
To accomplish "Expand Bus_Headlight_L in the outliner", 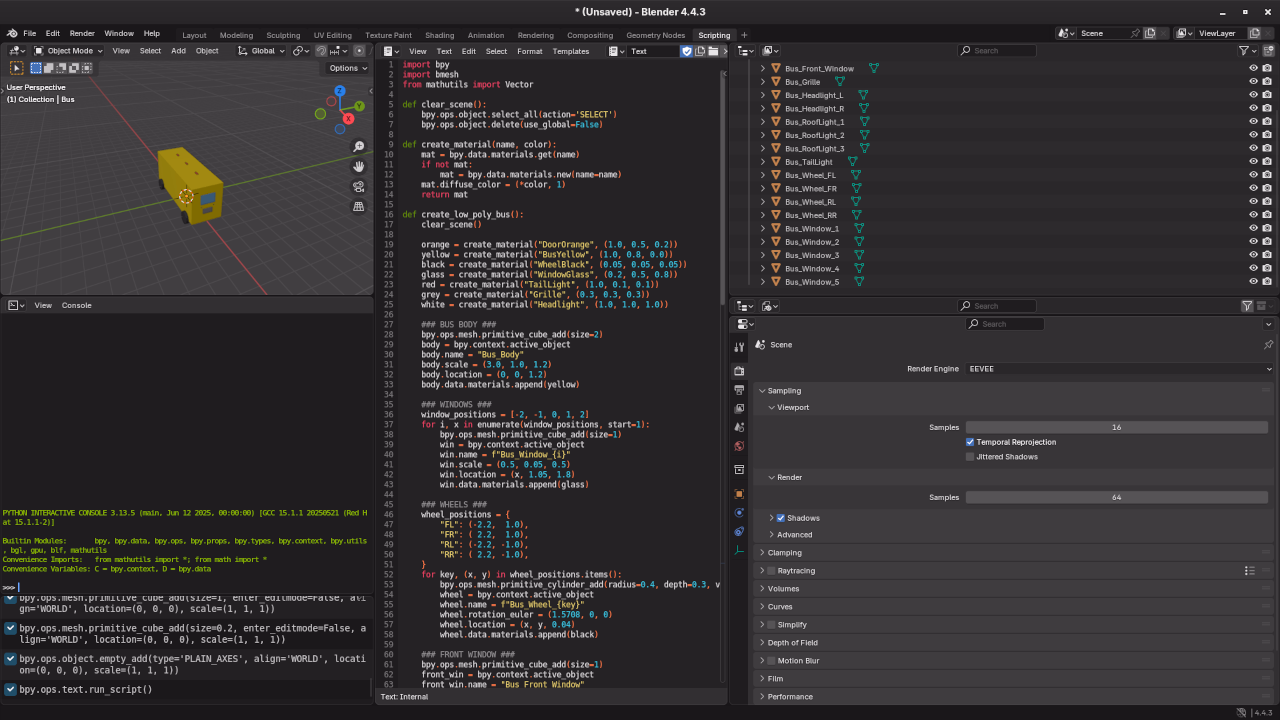I will coord(763,95).
